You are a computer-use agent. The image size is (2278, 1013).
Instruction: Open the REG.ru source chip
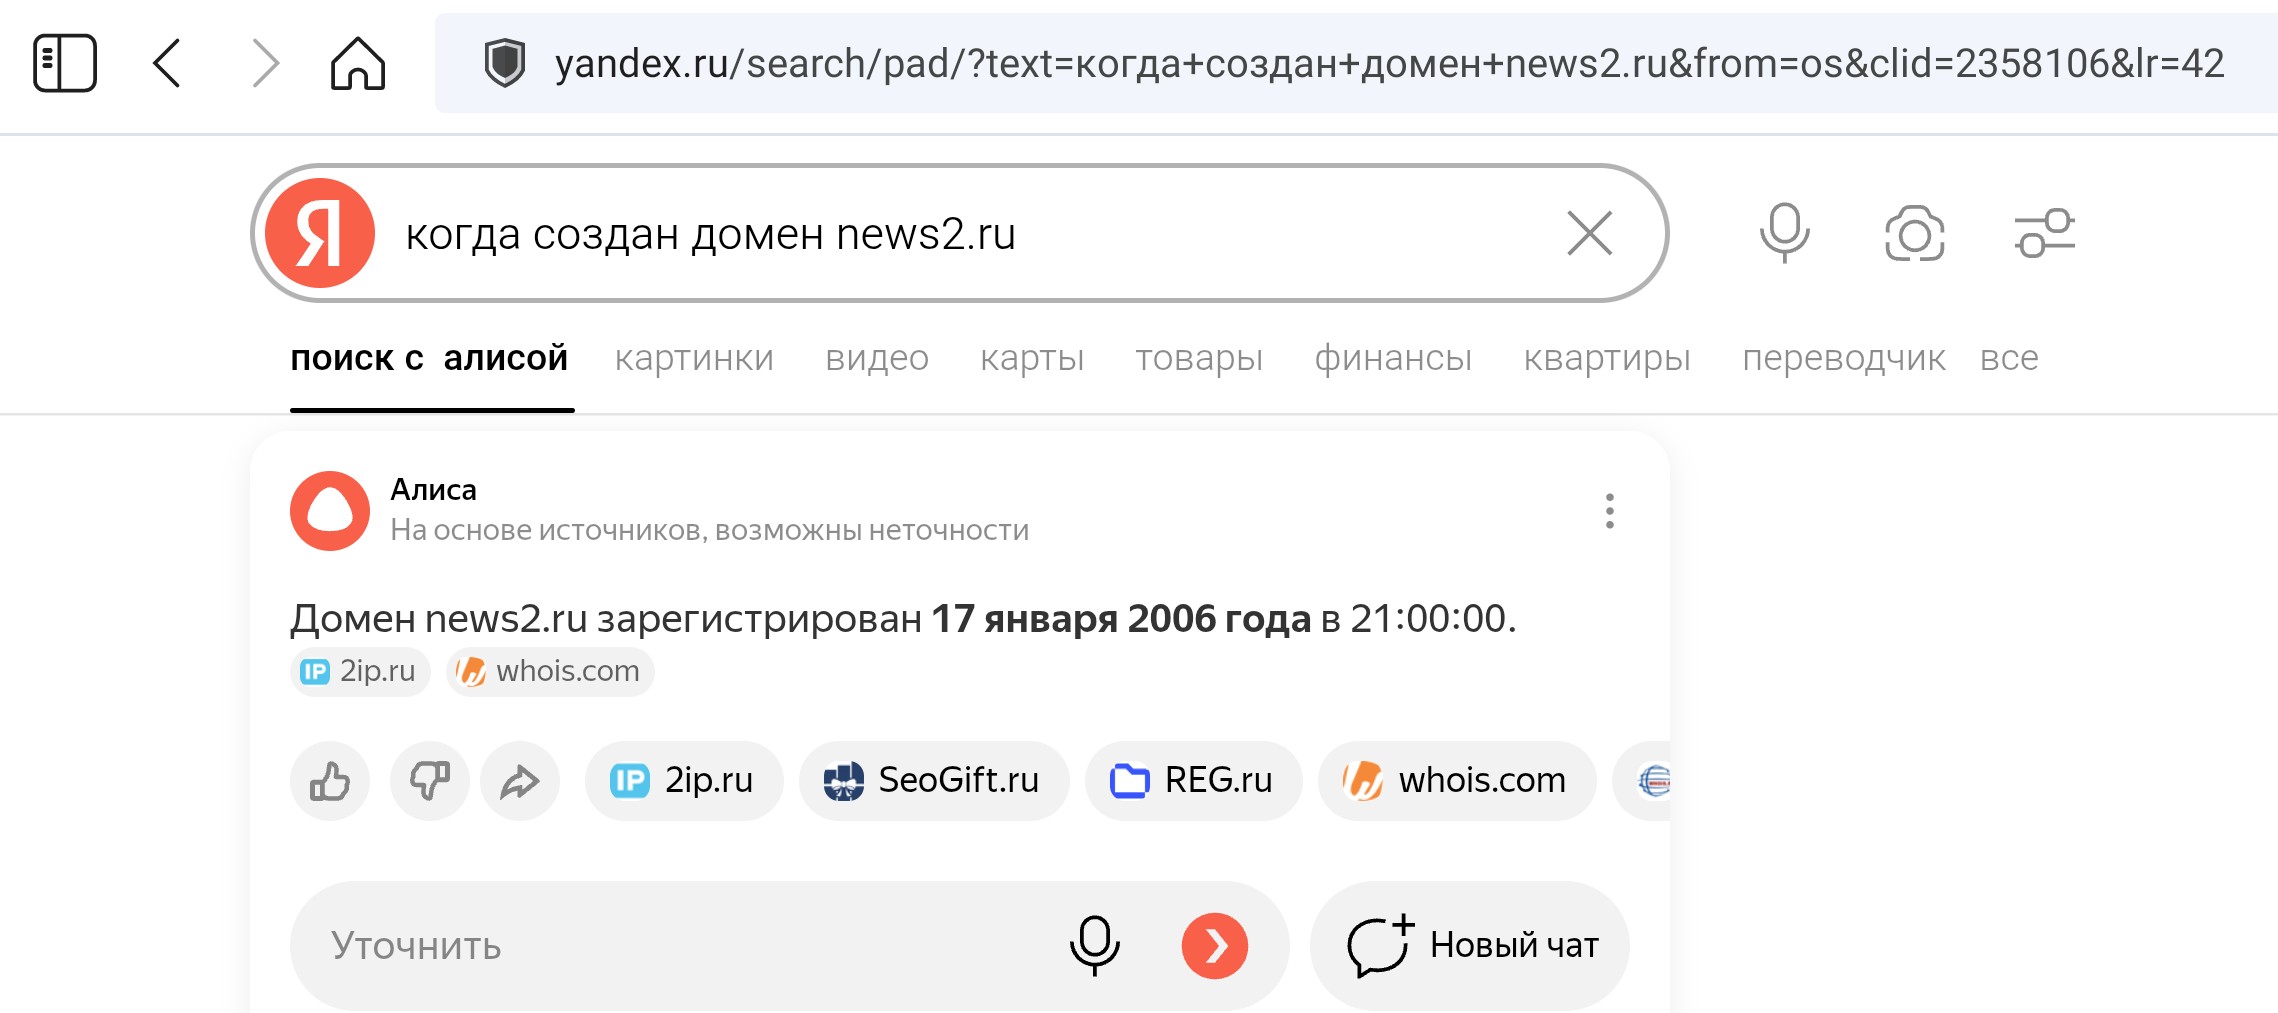click(x=1193, y=781)
